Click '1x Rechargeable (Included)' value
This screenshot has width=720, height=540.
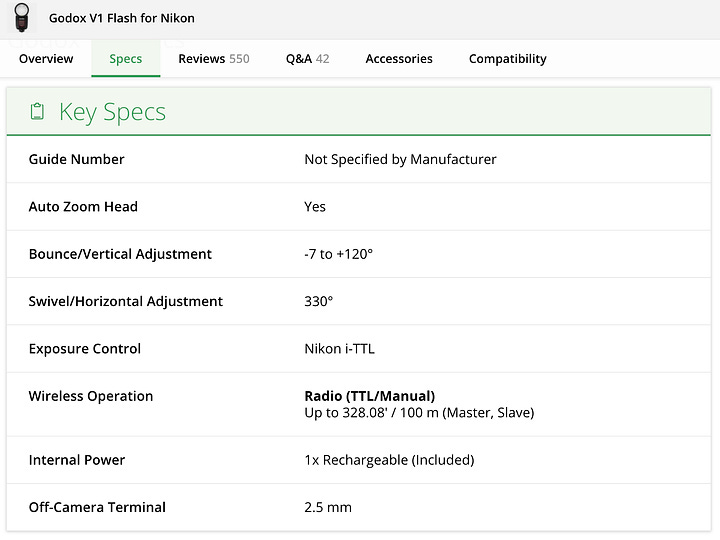389,460
